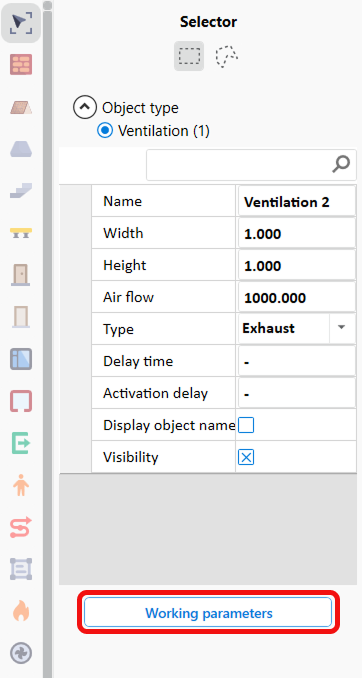The image size is (362, 678).
Task: Focus the property search field
Action: coord(251,165)
